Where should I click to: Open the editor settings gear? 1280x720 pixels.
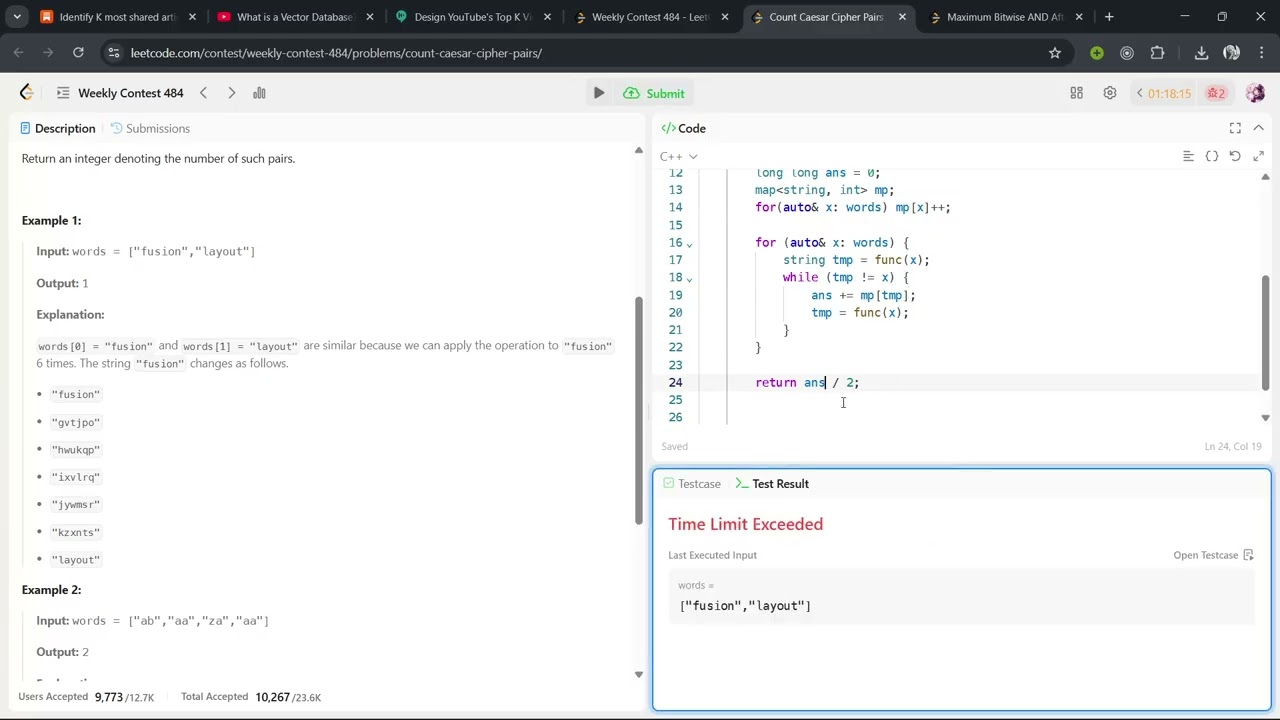pos(1110,93)
